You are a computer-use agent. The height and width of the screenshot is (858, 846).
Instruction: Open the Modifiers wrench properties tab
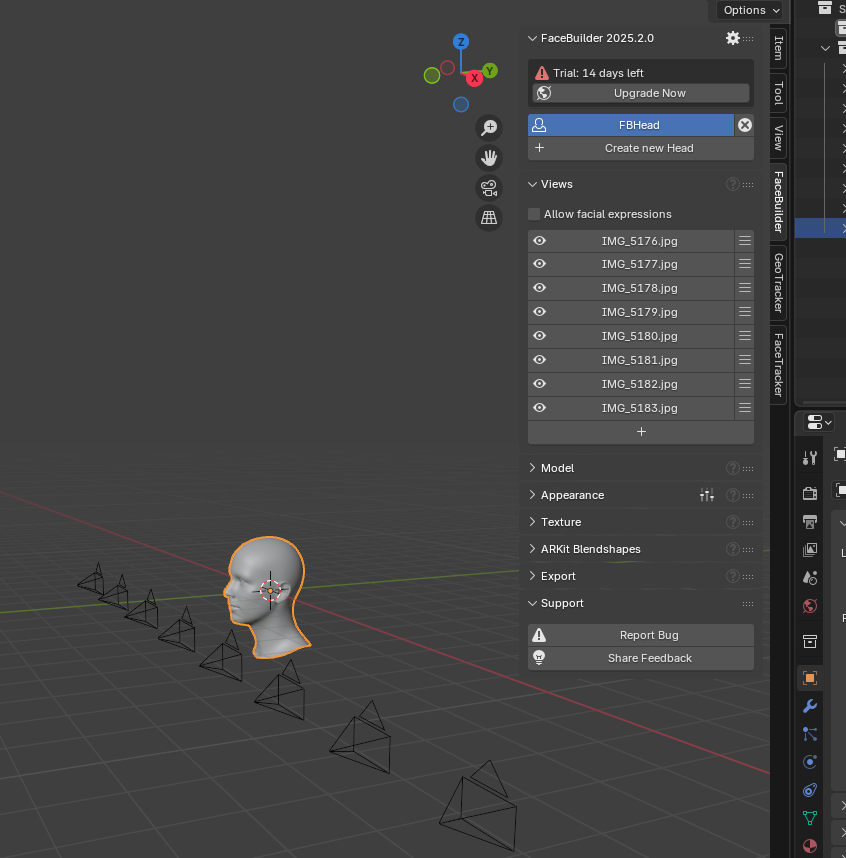tap(810, 706)
